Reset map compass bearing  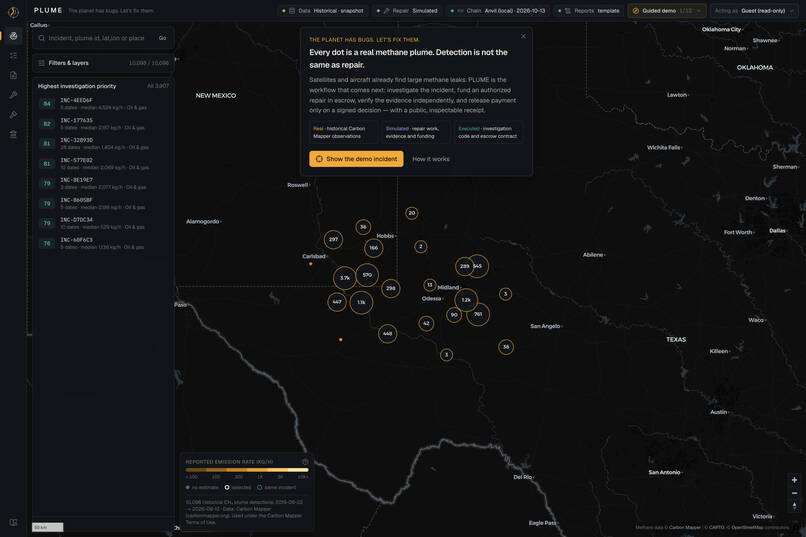[x=794, y=507]
